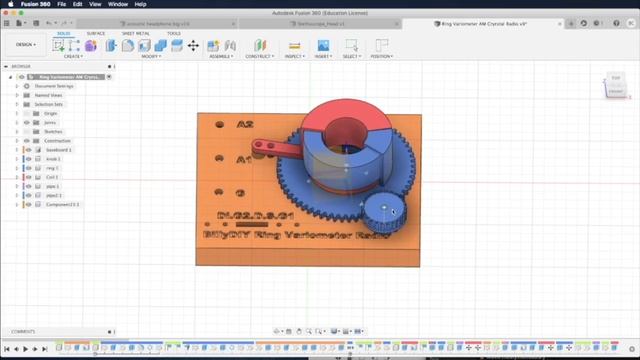Open the Viewports layout options
Viewport: 640px width, 360px height.
click(359, 331)
